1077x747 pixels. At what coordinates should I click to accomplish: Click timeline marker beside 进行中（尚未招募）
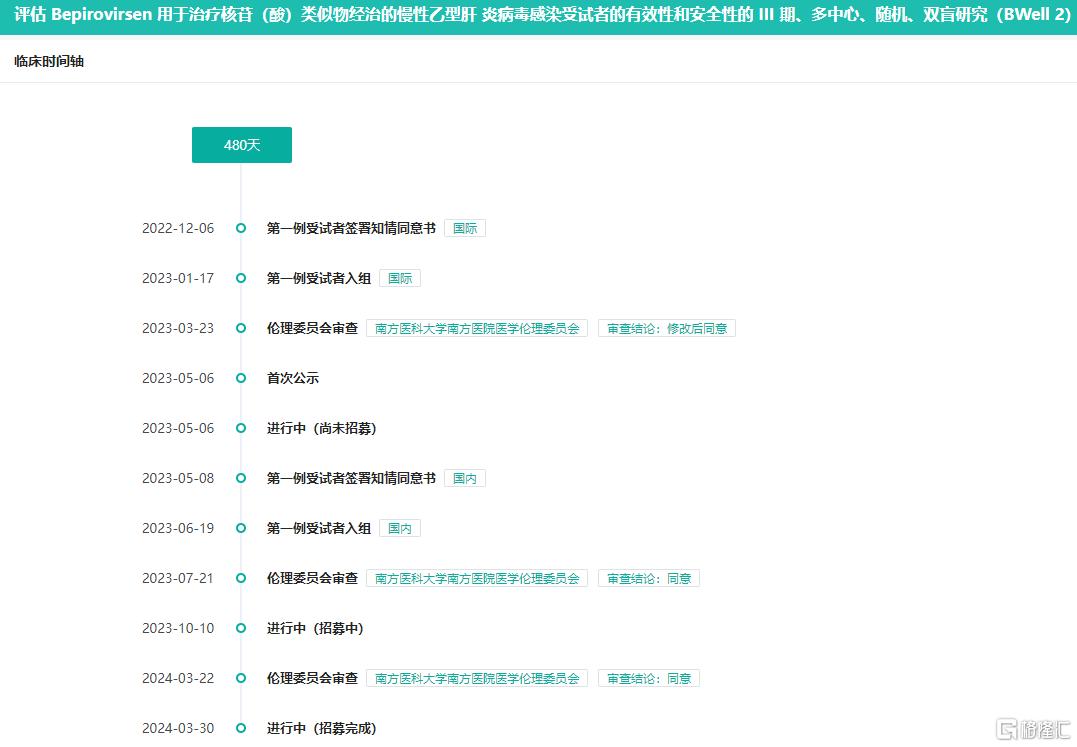click(x=241, y=428)
